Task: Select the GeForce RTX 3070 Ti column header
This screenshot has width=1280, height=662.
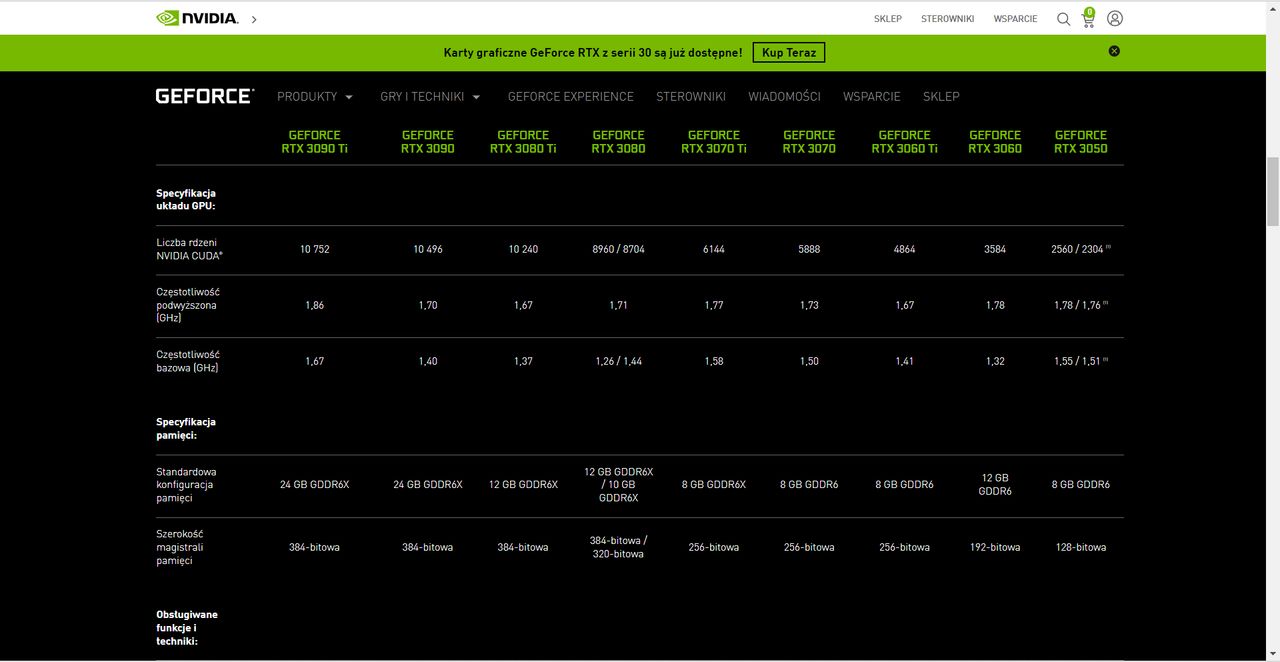Action: point(714,142)
